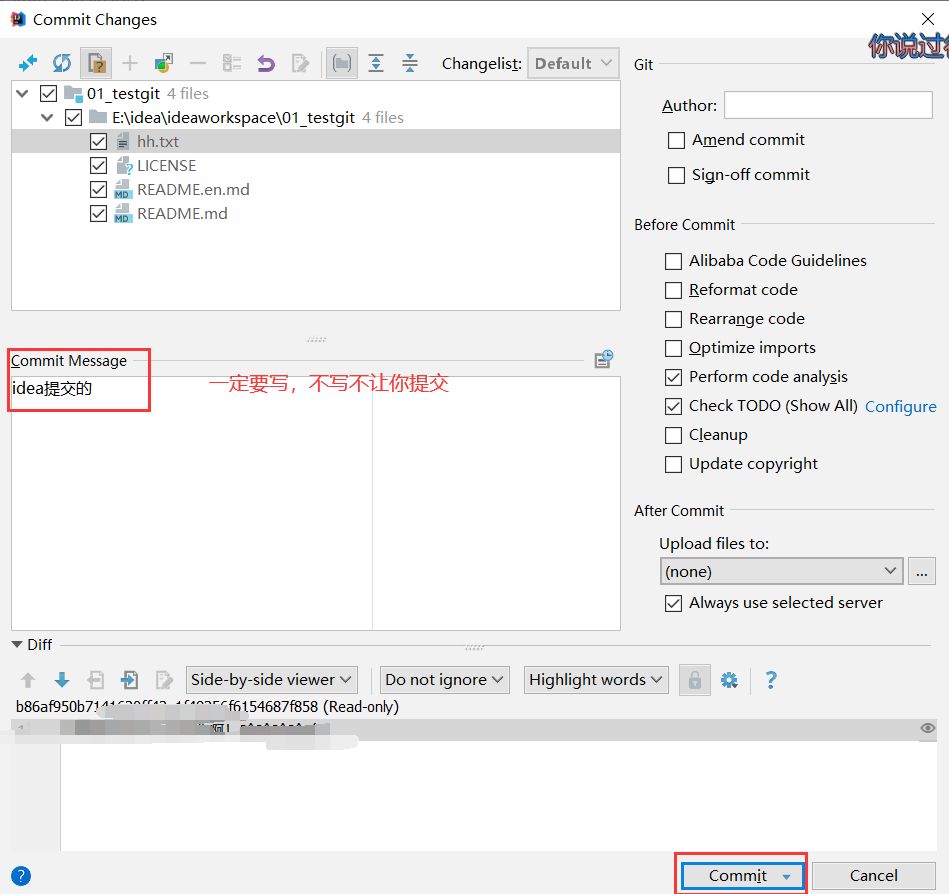Enable the Sign-off commit checkbox

coord(676,176)
